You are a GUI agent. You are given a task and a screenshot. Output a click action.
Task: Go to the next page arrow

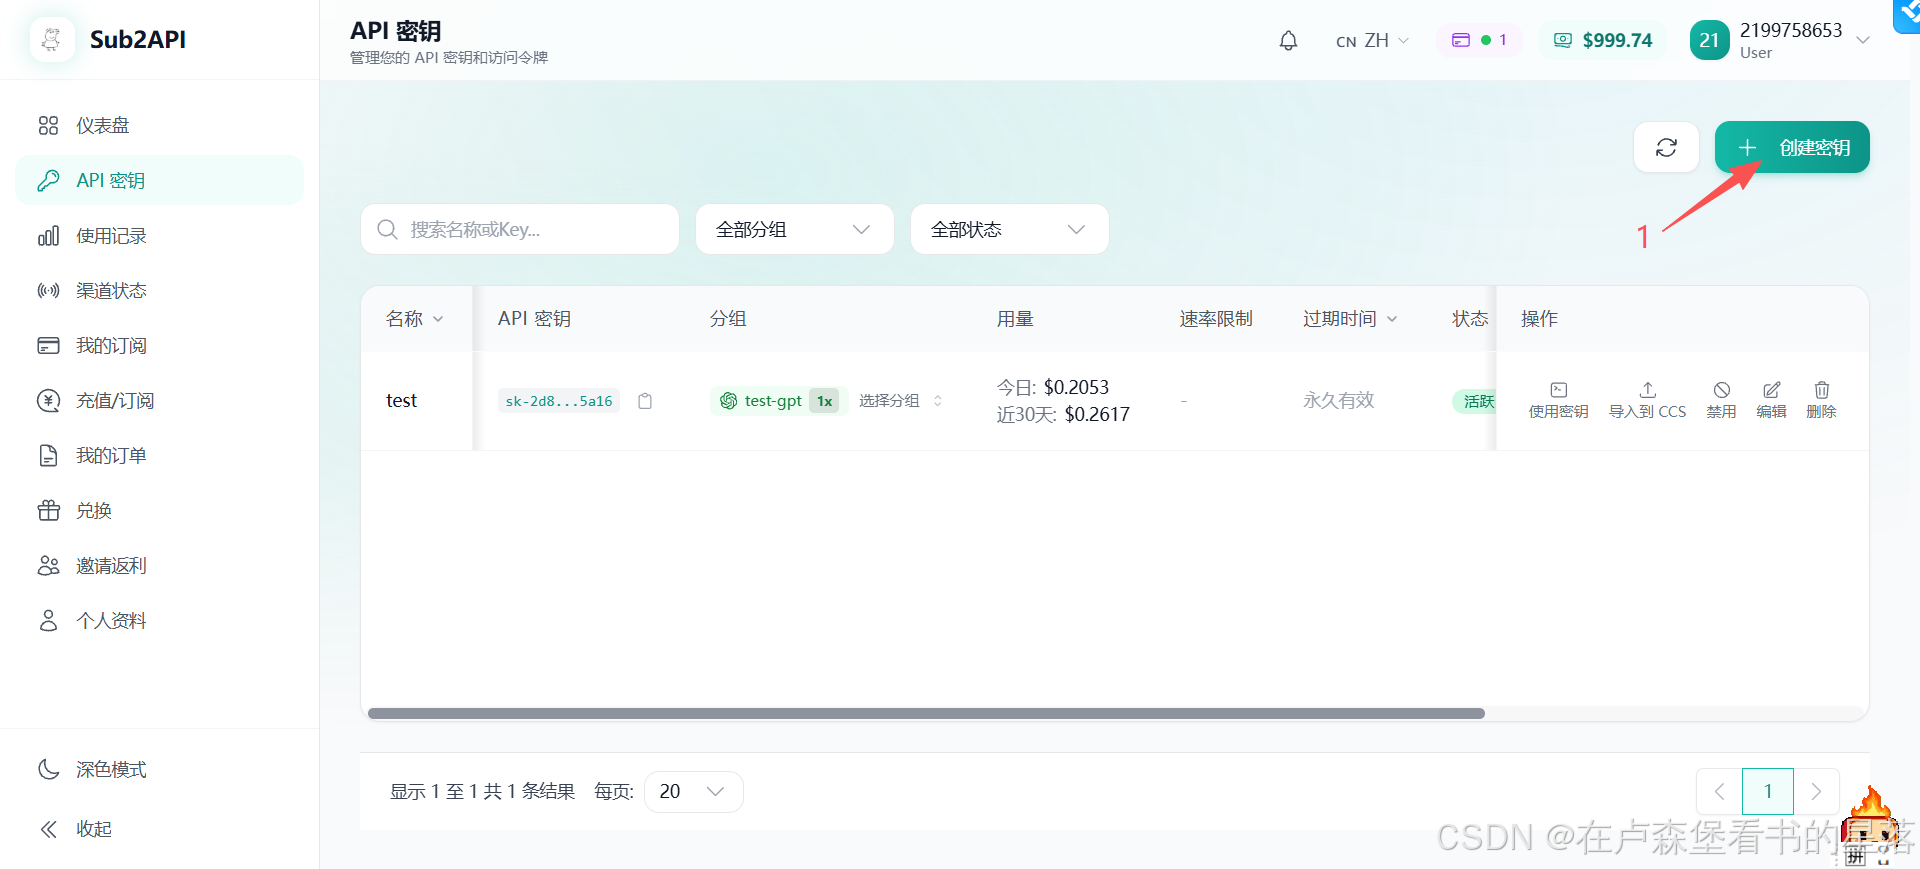tap(1816, 792)
